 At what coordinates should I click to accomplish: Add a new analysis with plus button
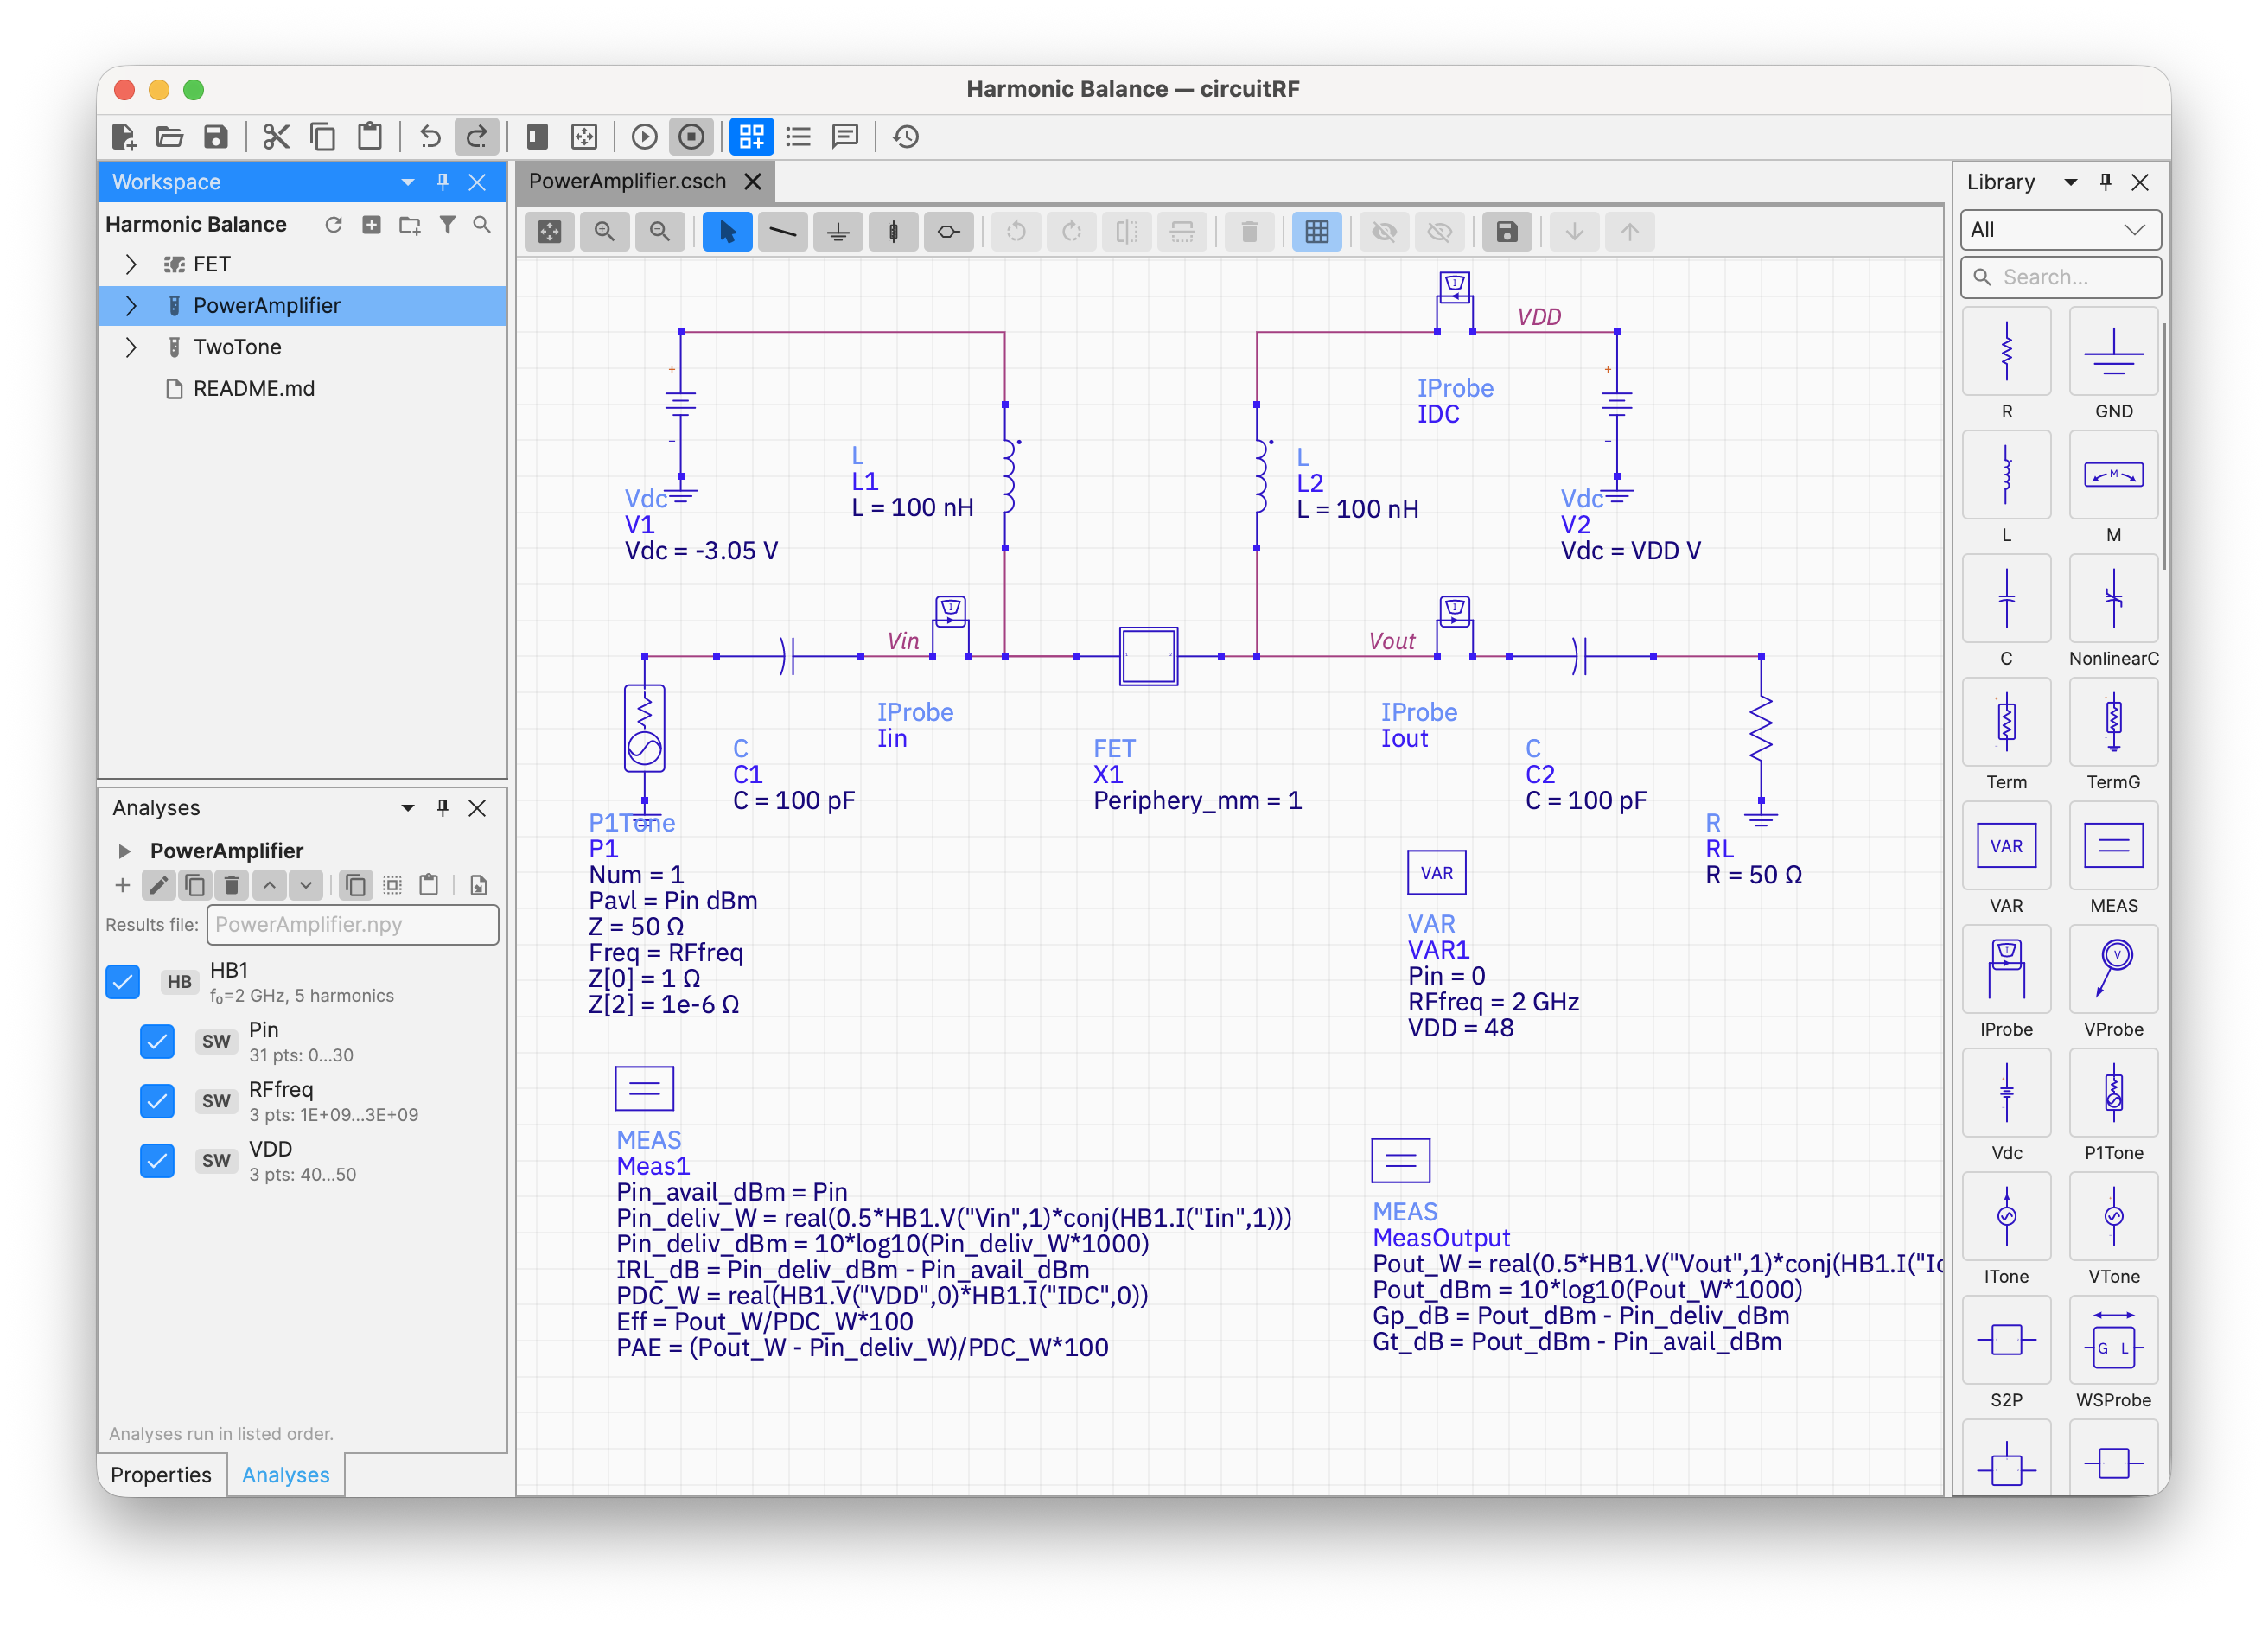(x=122, y=885)
